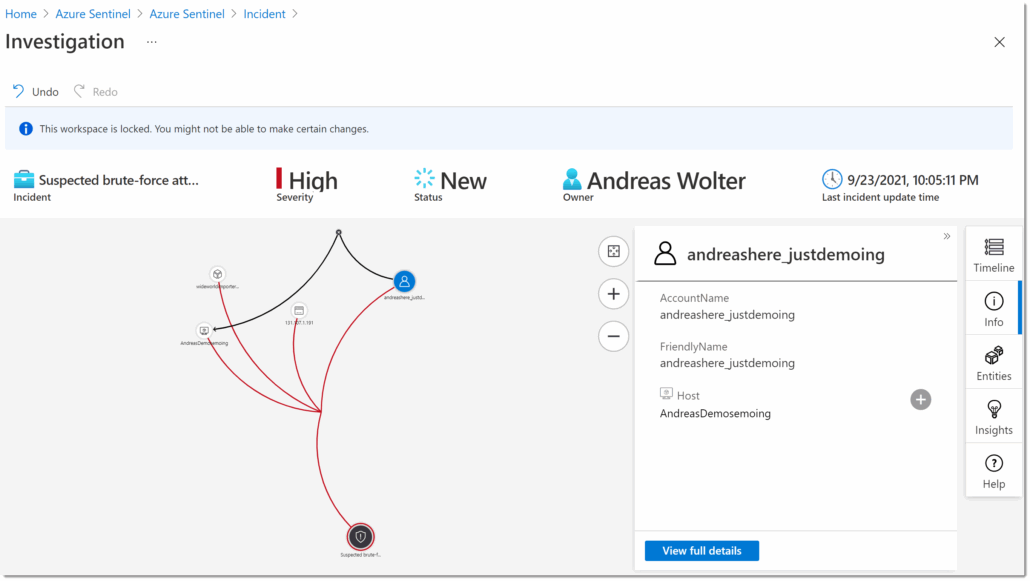Image resolution: width=1030 pixels, height=581 pixels.
Task: Click the wideworldimporters node in graph
Action: 217,274
